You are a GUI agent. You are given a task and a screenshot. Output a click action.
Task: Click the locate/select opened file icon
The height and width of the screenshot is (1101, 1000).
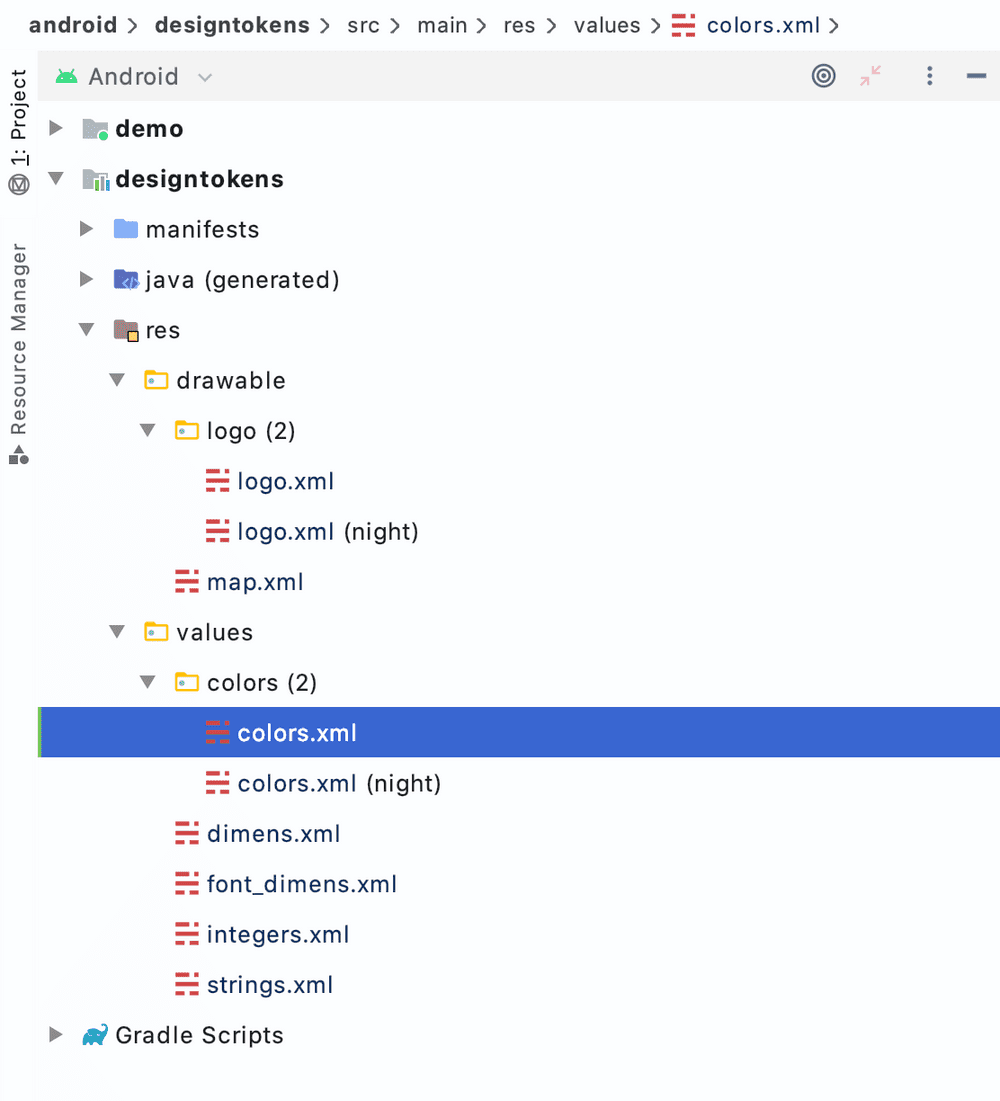823,75
